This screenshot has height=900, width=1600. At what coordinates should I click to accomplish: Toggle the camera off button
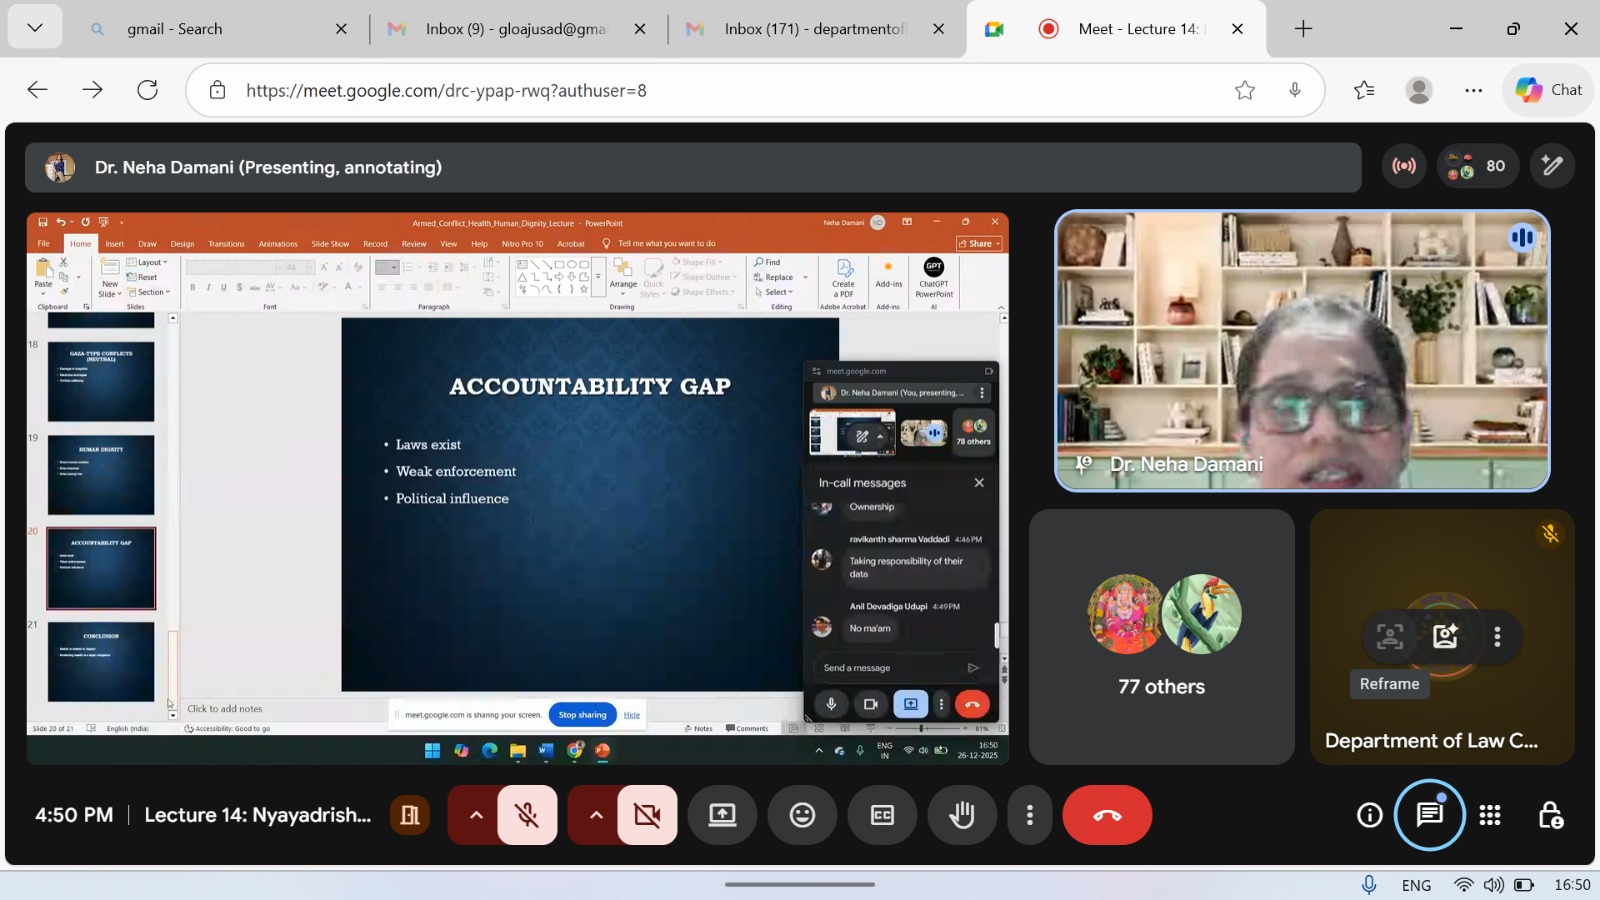click(x=647, y=815)
